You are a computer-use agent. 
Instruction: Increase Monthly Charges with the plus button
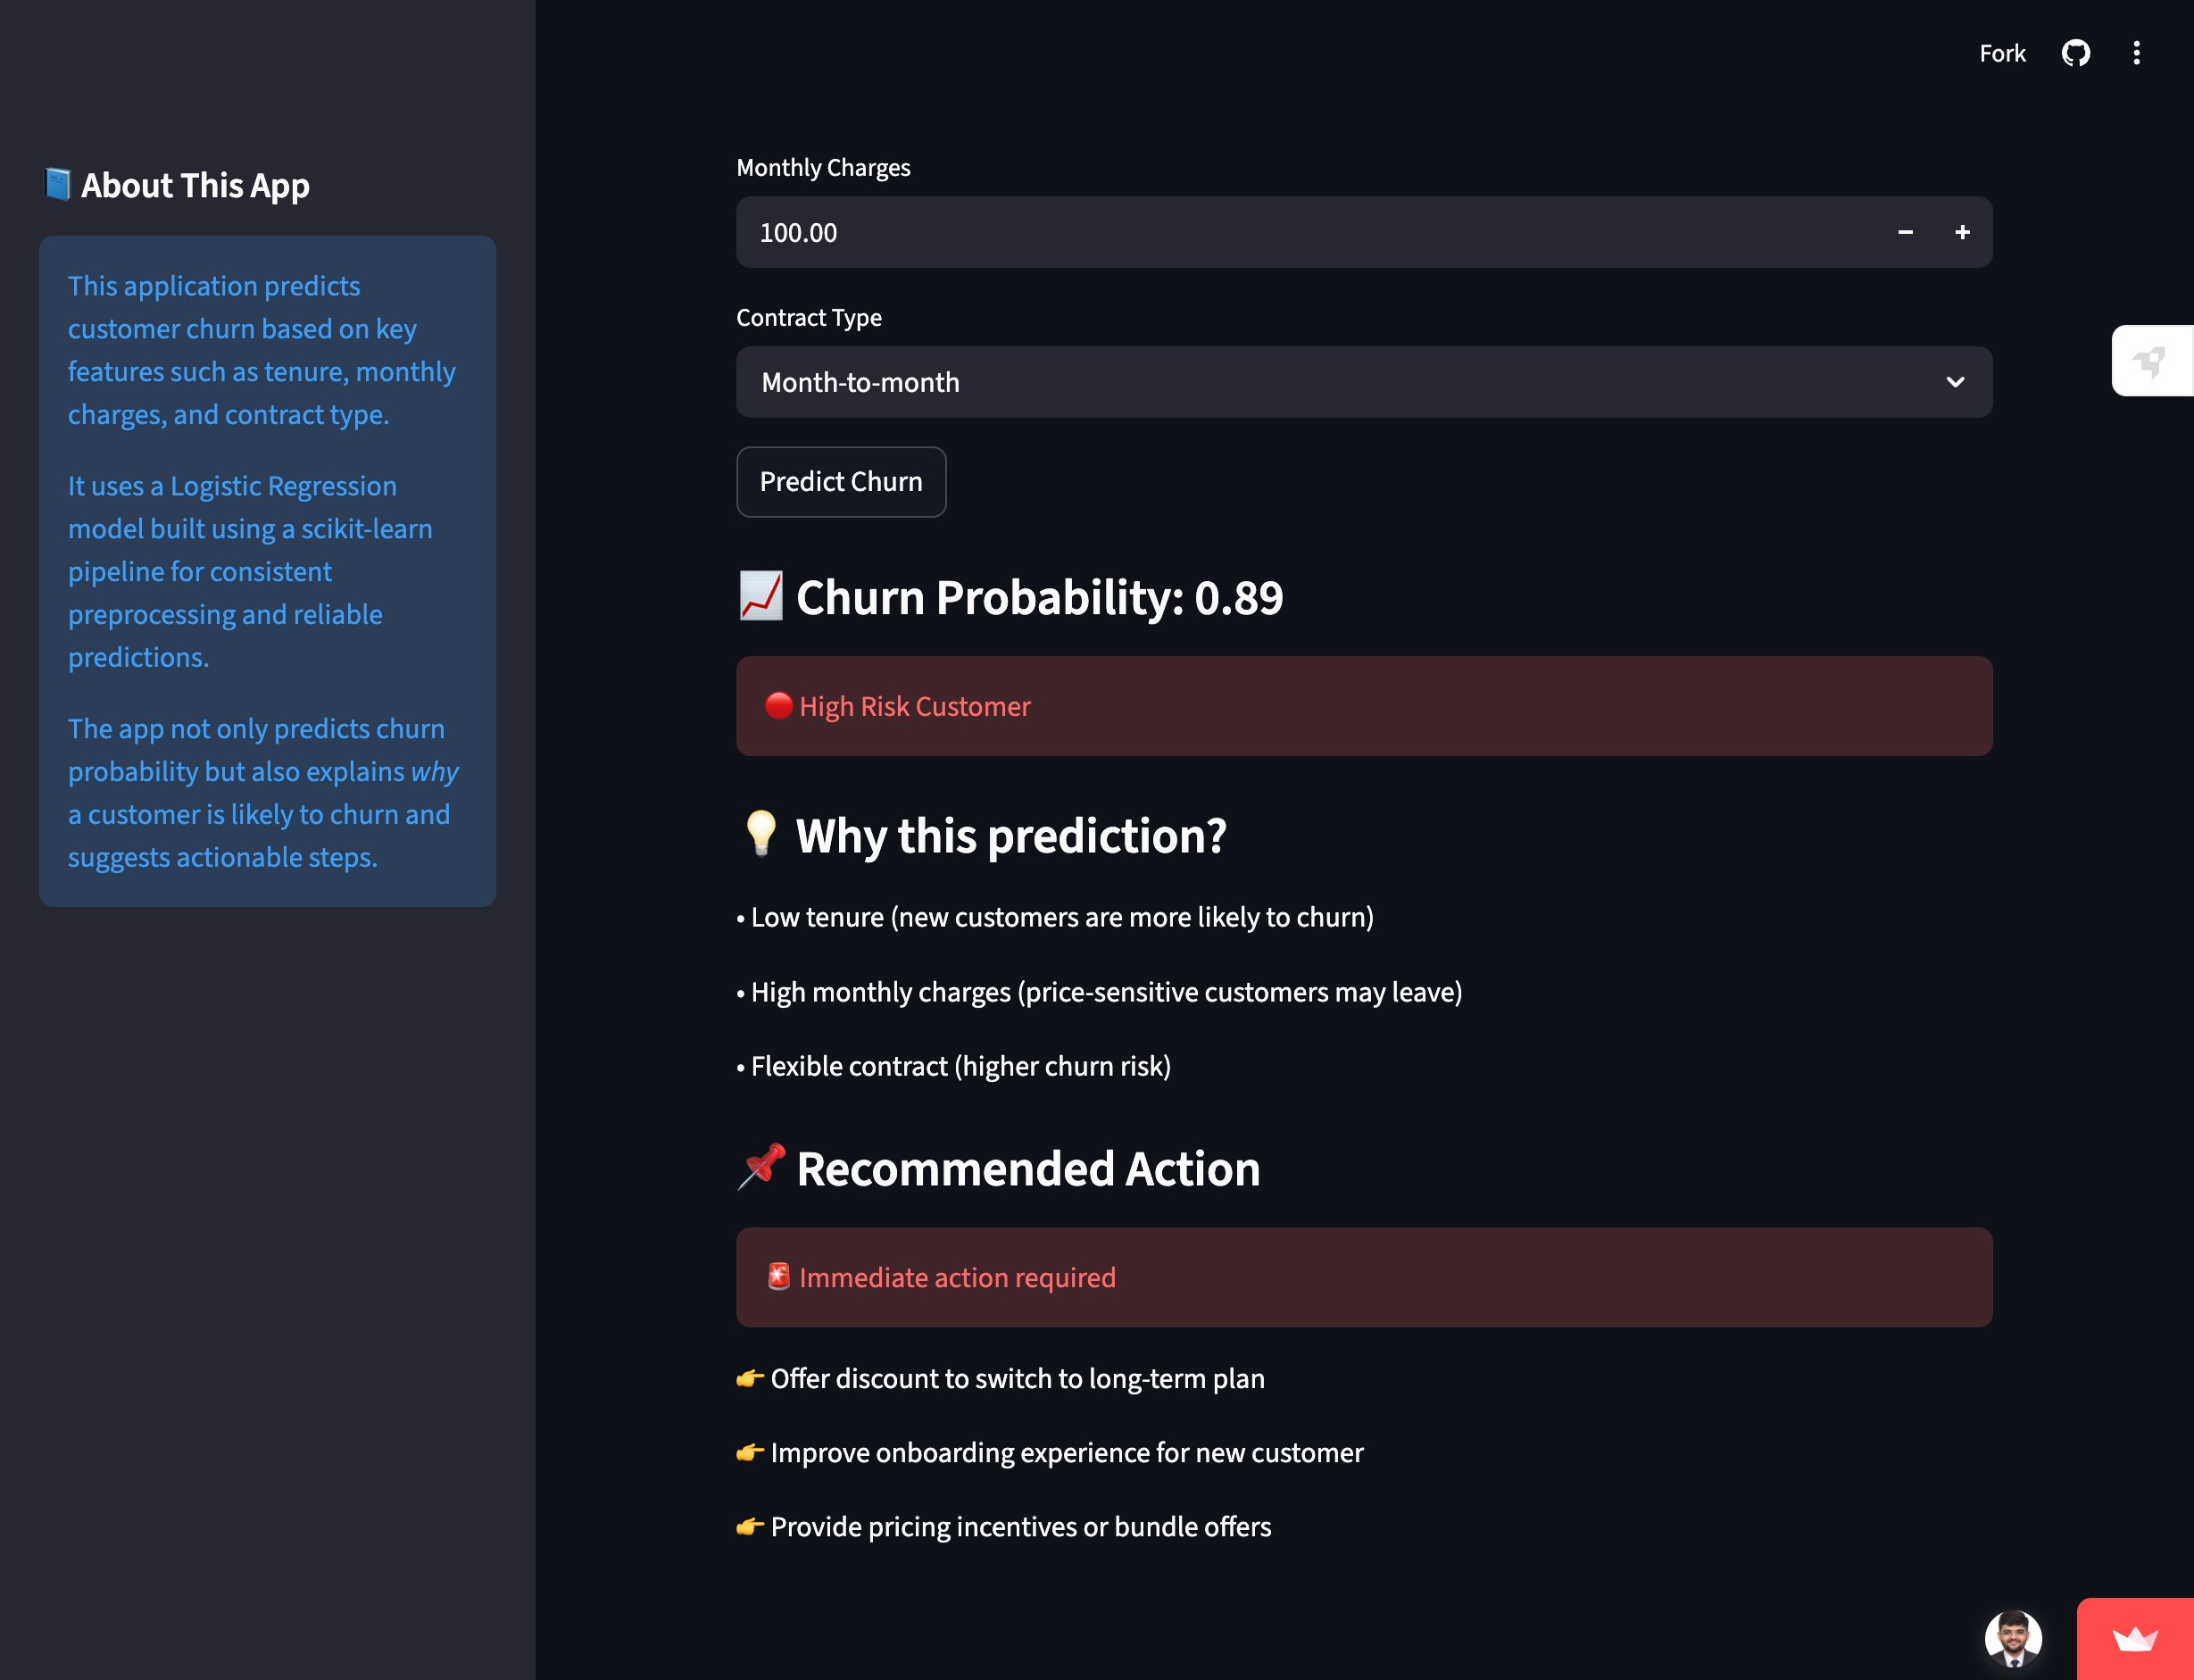click(x=1962, y=232)
